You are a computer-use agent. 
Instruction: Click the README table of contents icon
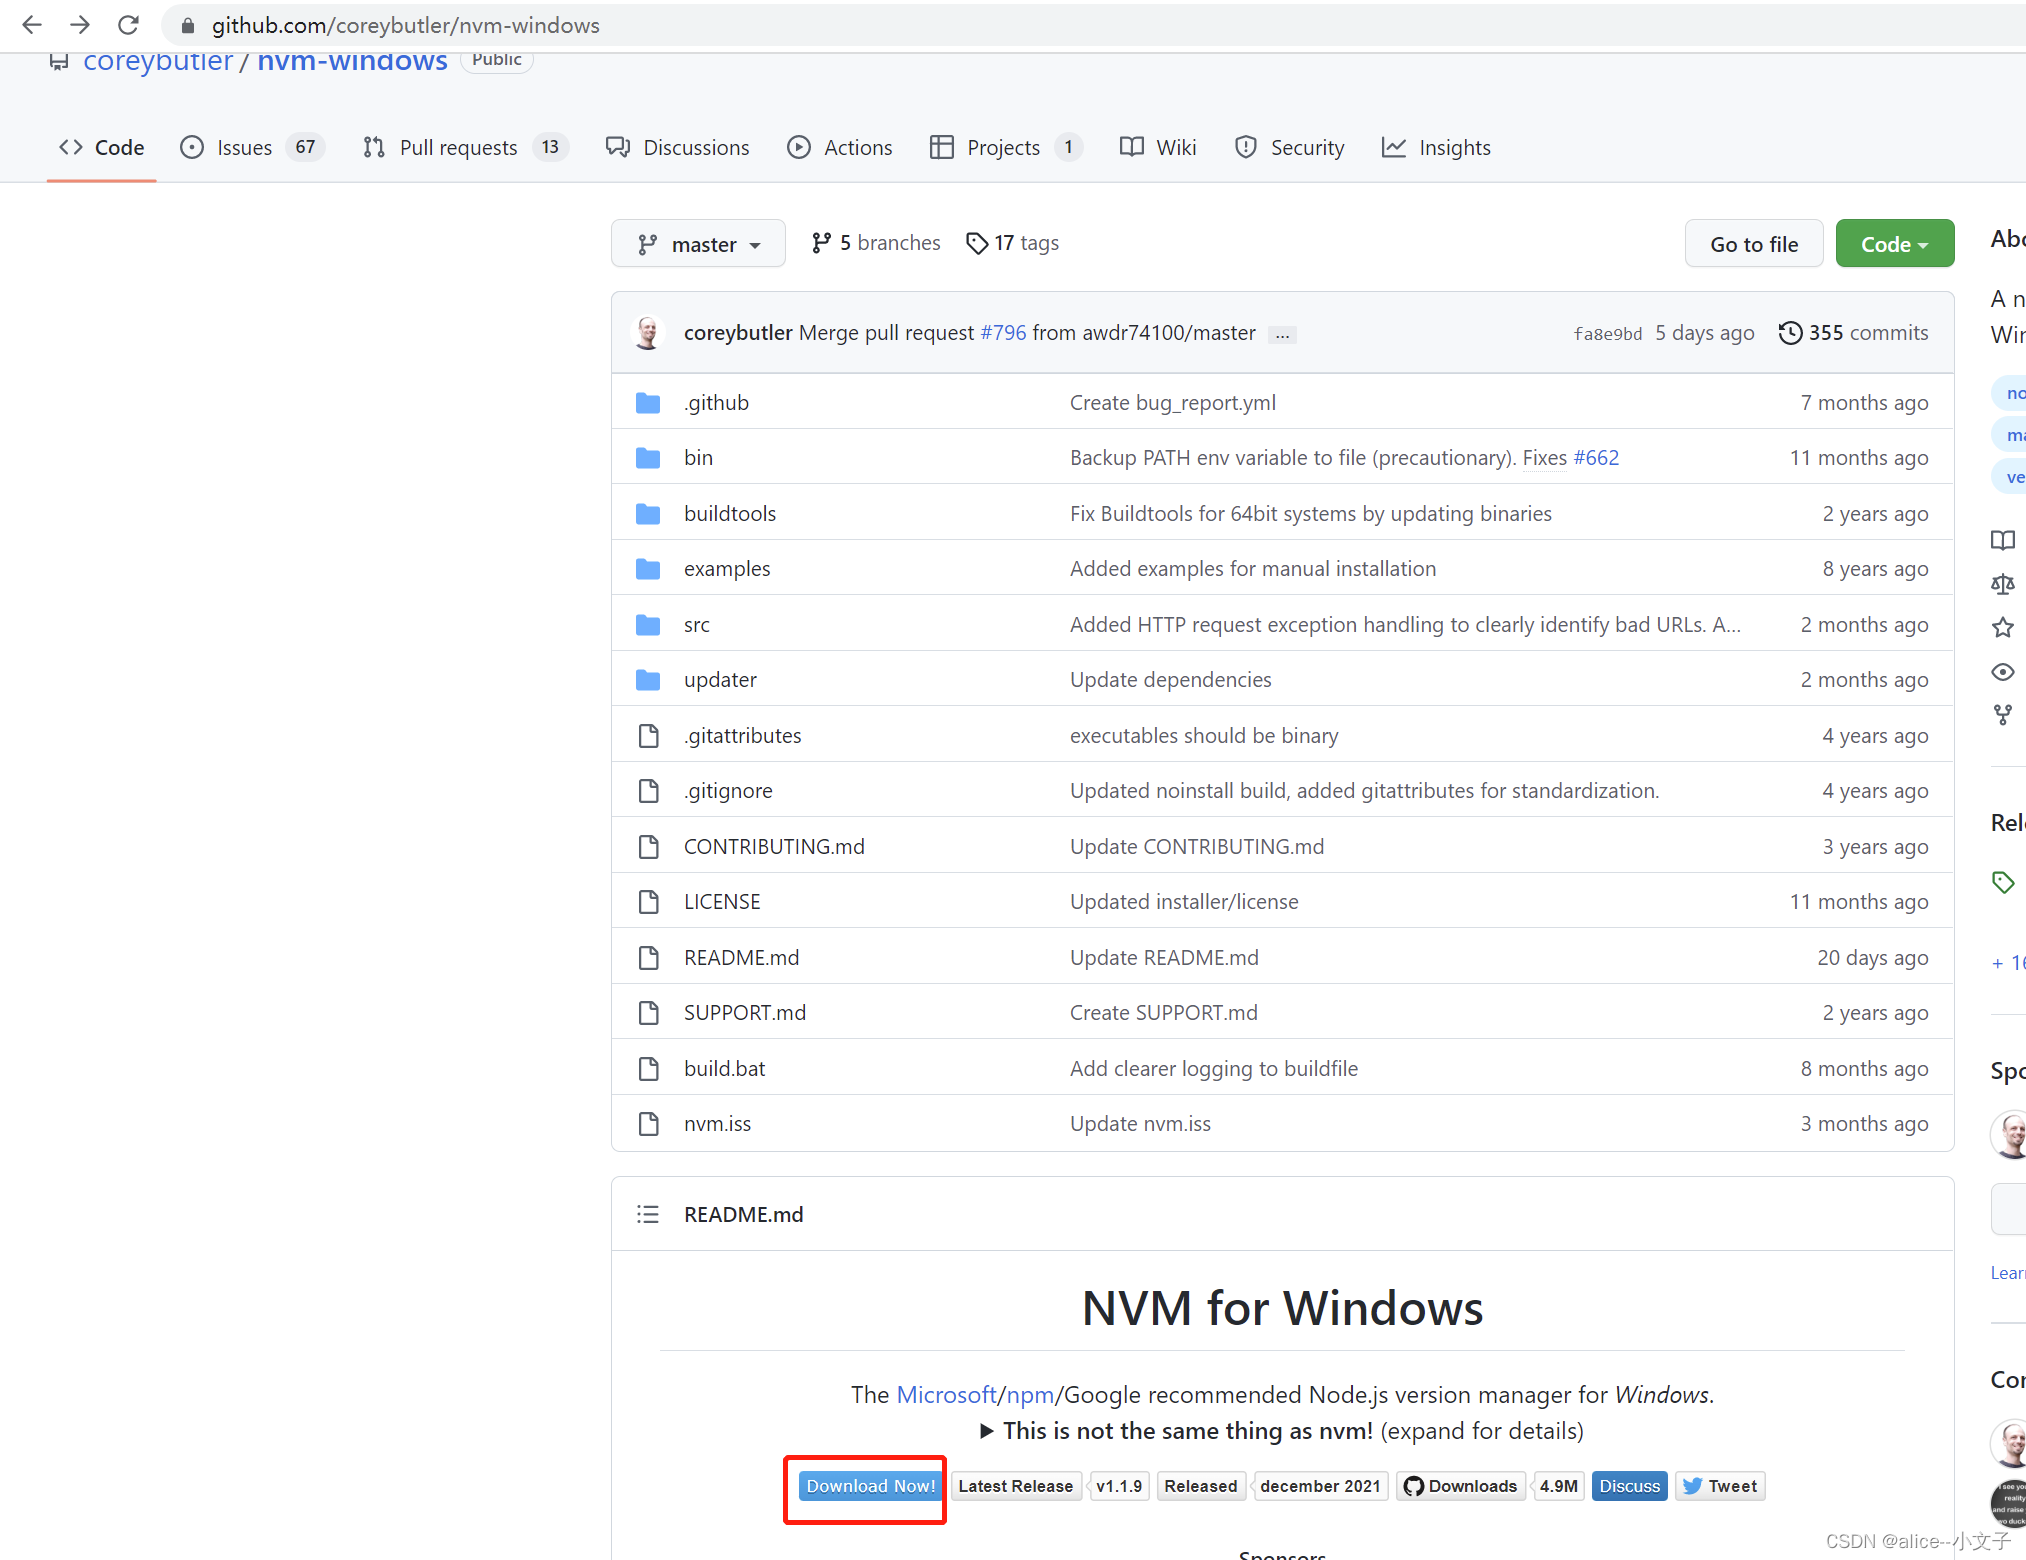648,1214
